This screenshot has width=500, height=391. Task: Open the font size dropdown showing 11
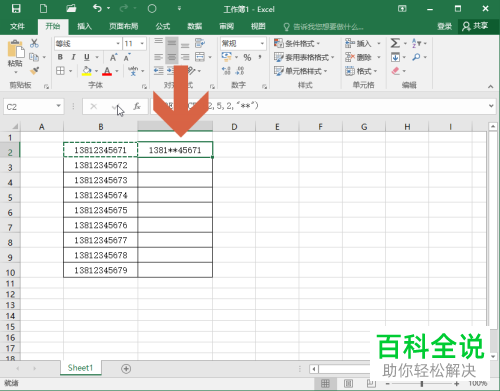click(x=142, y=44)
